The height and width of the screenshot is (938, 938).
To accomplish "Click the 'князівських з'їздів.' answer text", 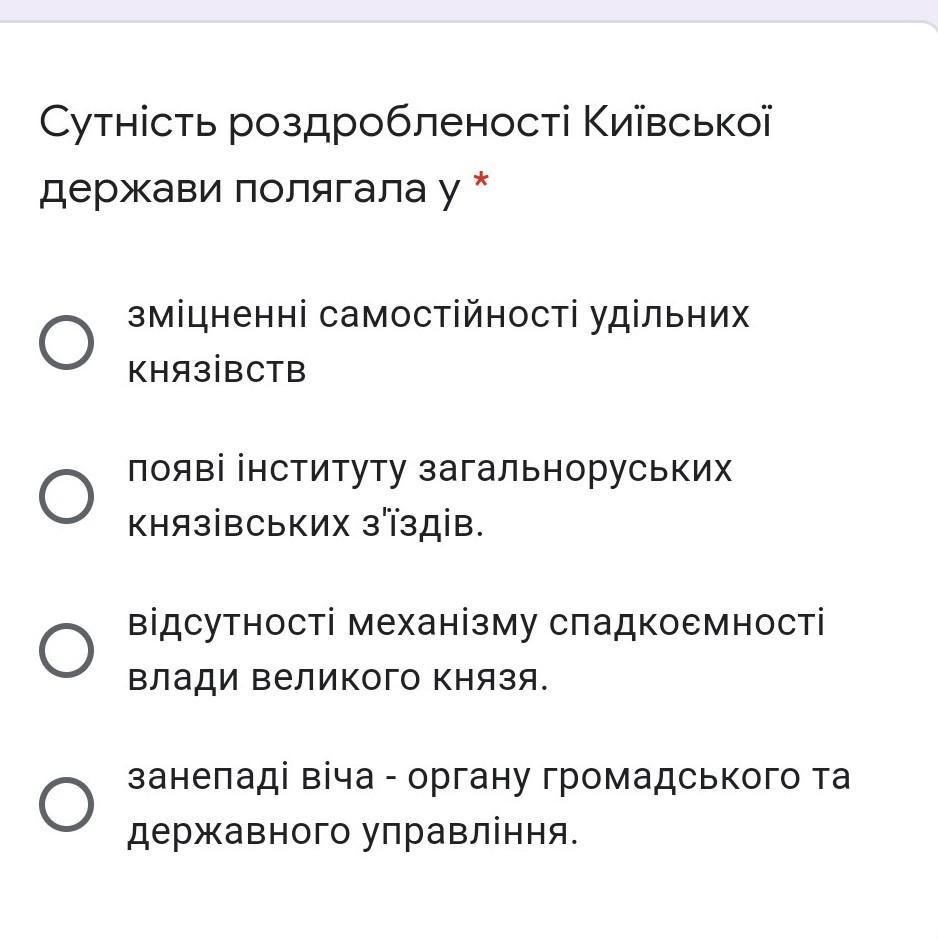I will coord(305,524).
